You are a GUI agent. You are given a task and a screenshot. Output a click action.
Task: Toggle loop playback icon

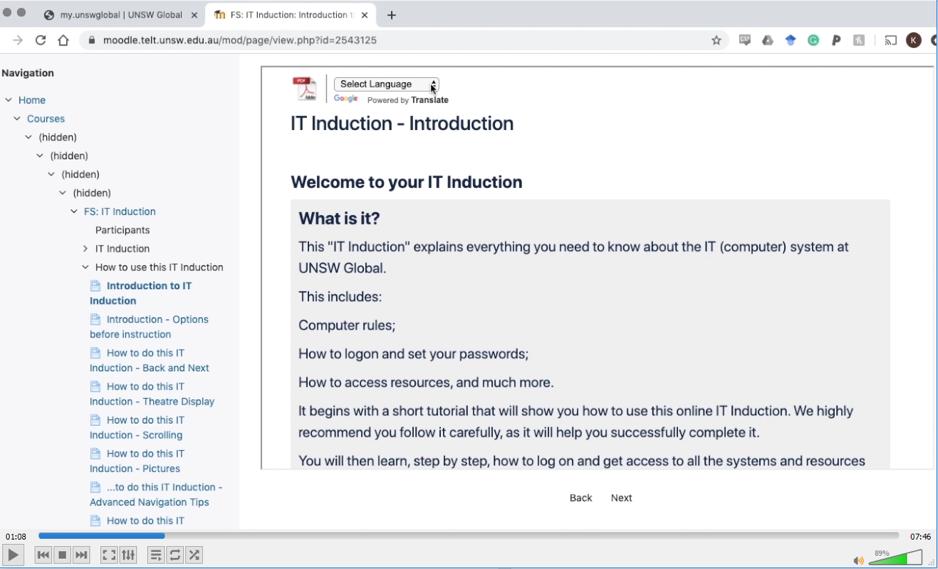point(175,555)
